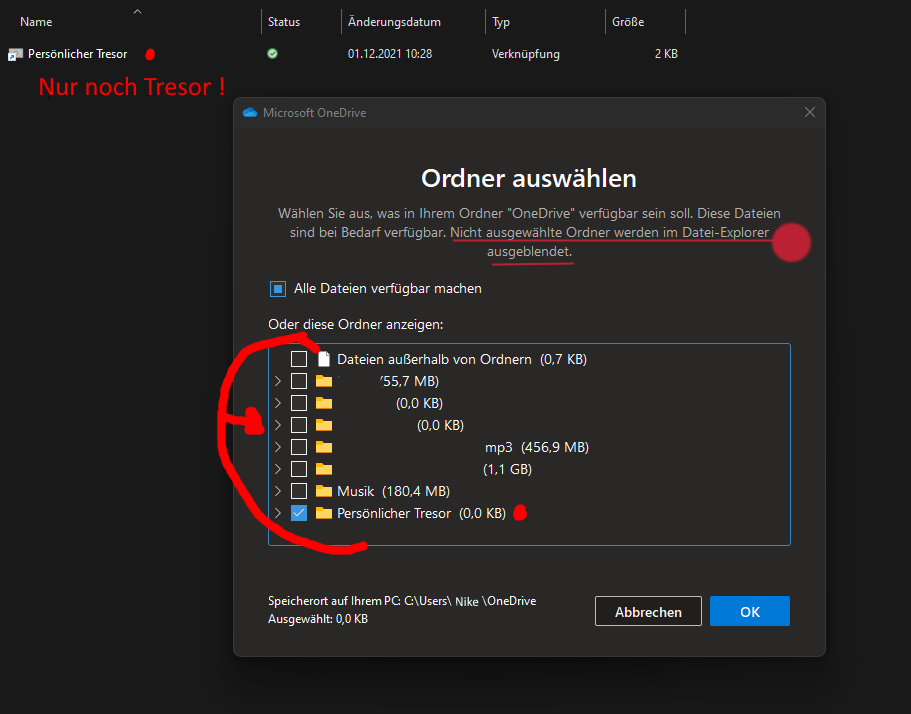
Task: Expand the mp3 456,9 MB folder
Action: click(x=278, y=447)
